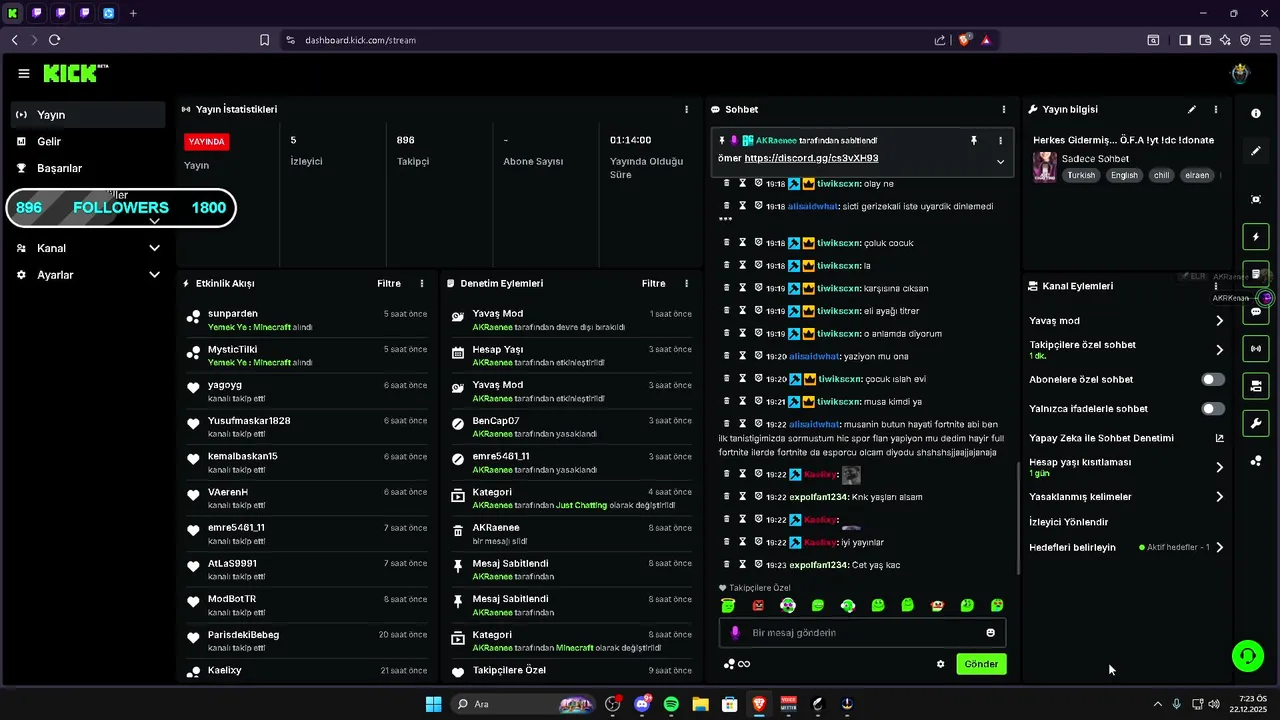Toggle the lightning bolt widget in the right sidebar
Viewport: 1280px width, 720px height.
(x=1256, y=237)
